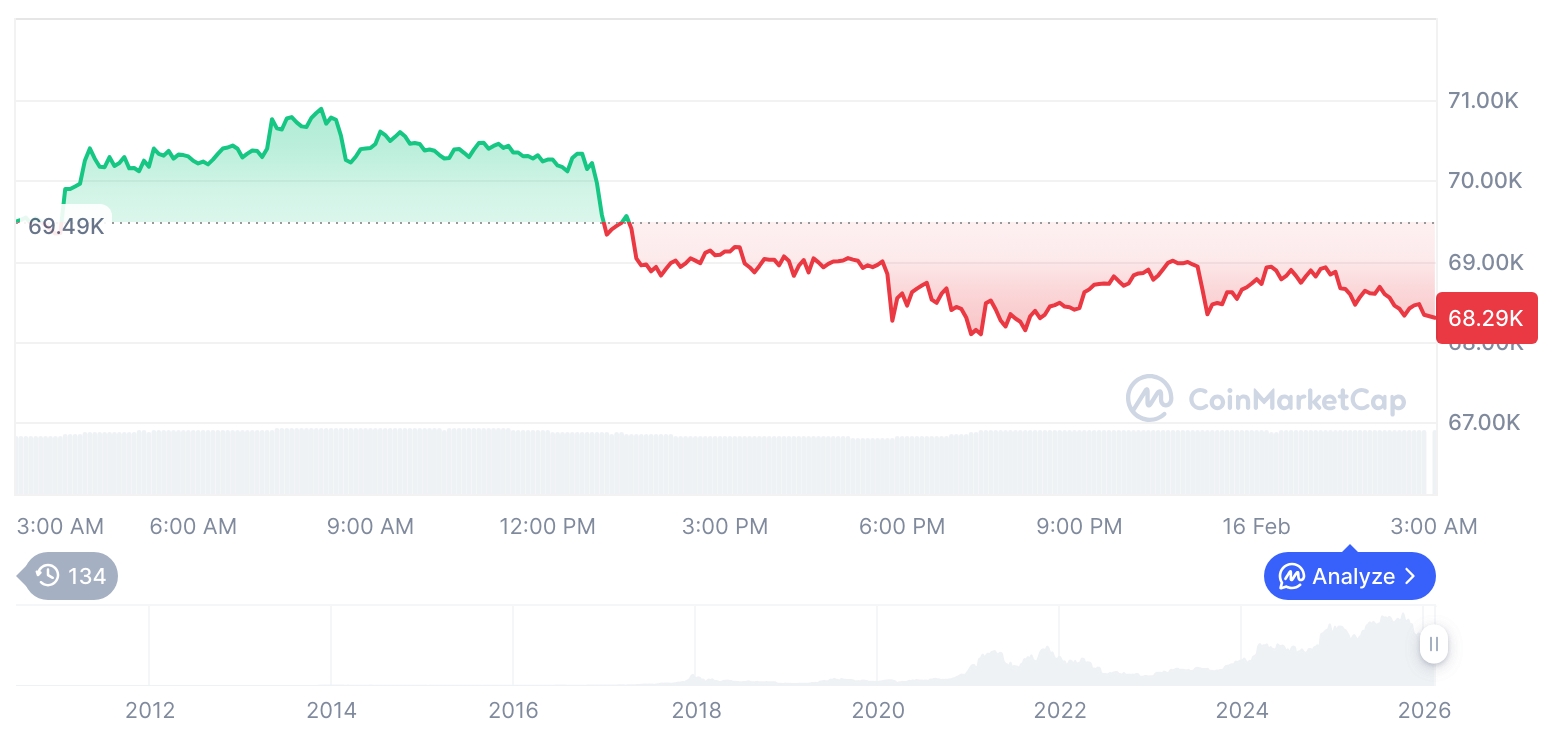
Task: Click the CoinMarketCap watermark logo on chart
Action: 1150,398
